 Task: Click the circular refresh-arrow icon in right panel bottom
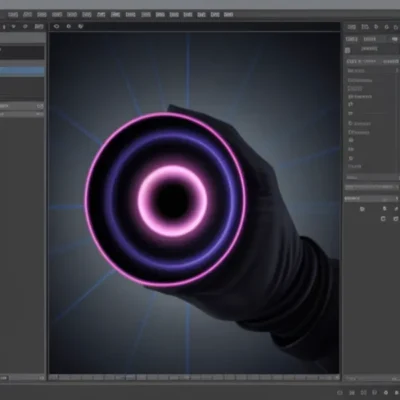click(383, 219)
